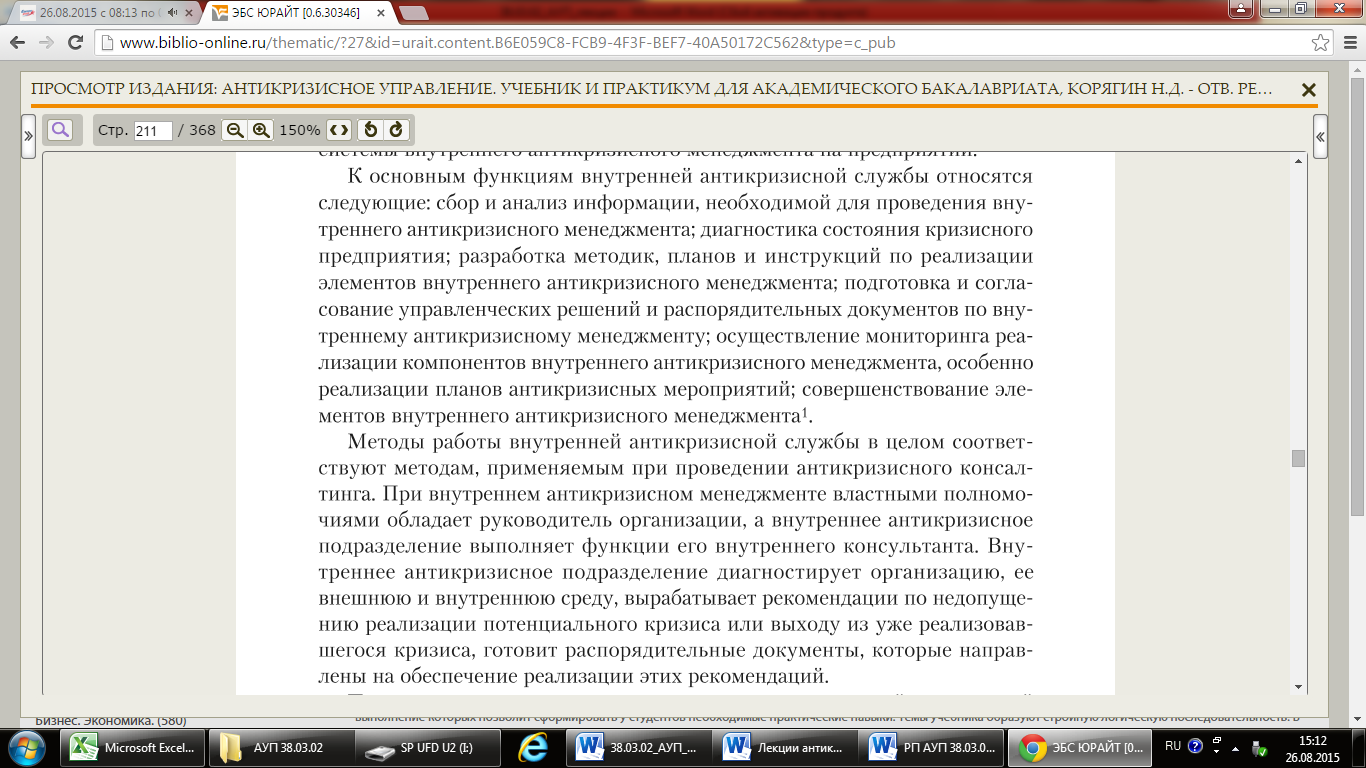Edit the page number field
Screen dimensions: 1366x768
pos(153,131)
